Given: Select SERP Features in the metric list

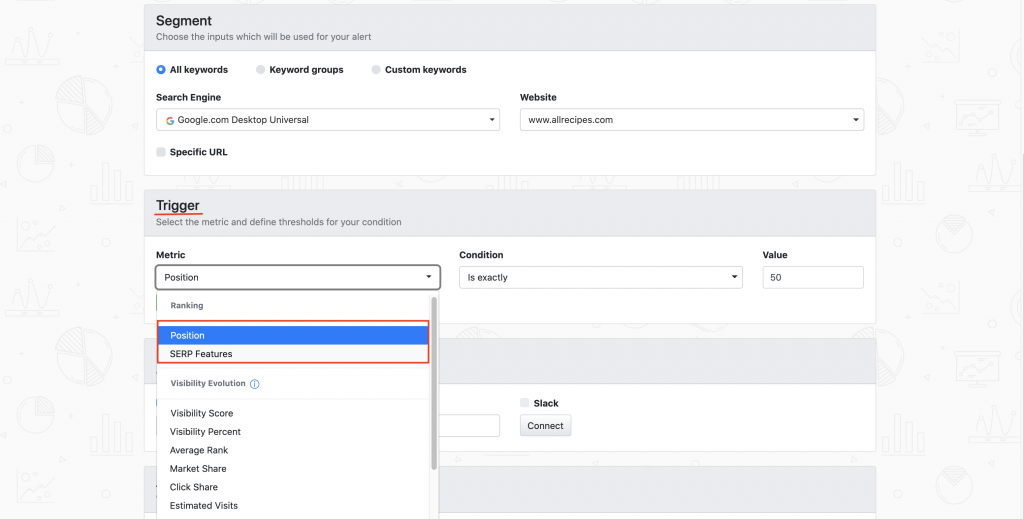Looking at the screenshot, I should [x=293, y=354].
